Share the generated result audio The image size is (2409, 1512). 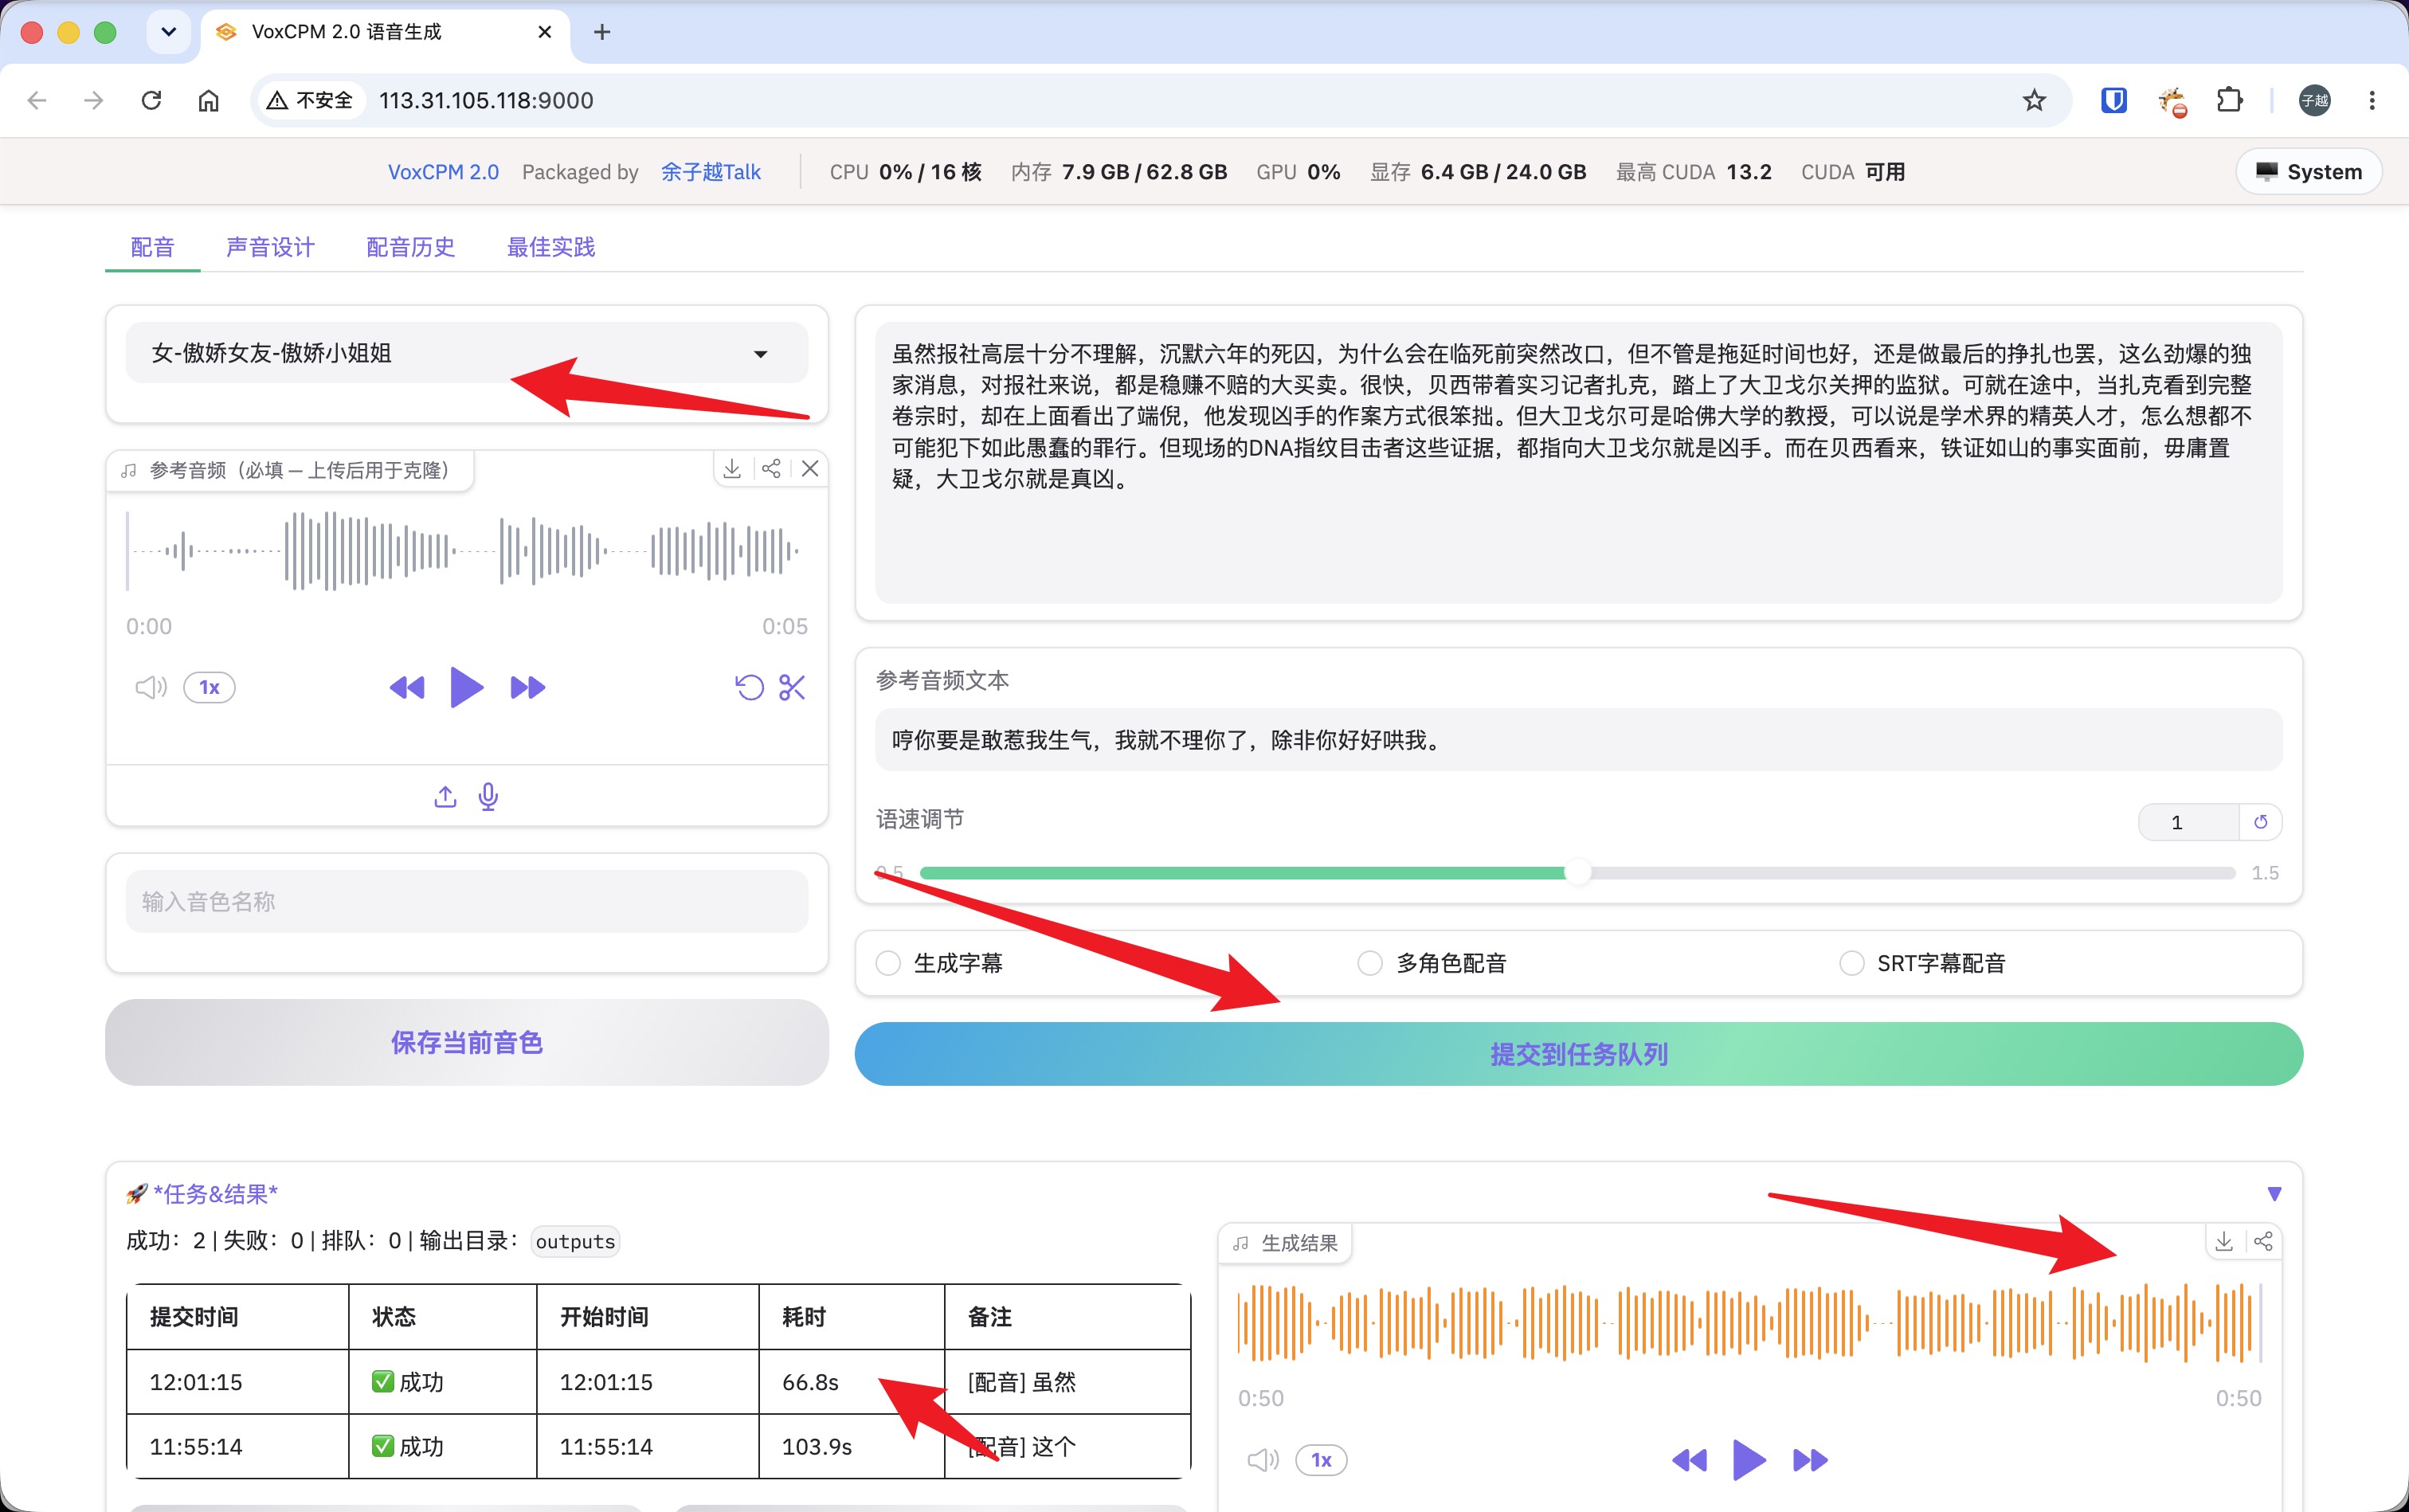[x=2263, y=1241]
